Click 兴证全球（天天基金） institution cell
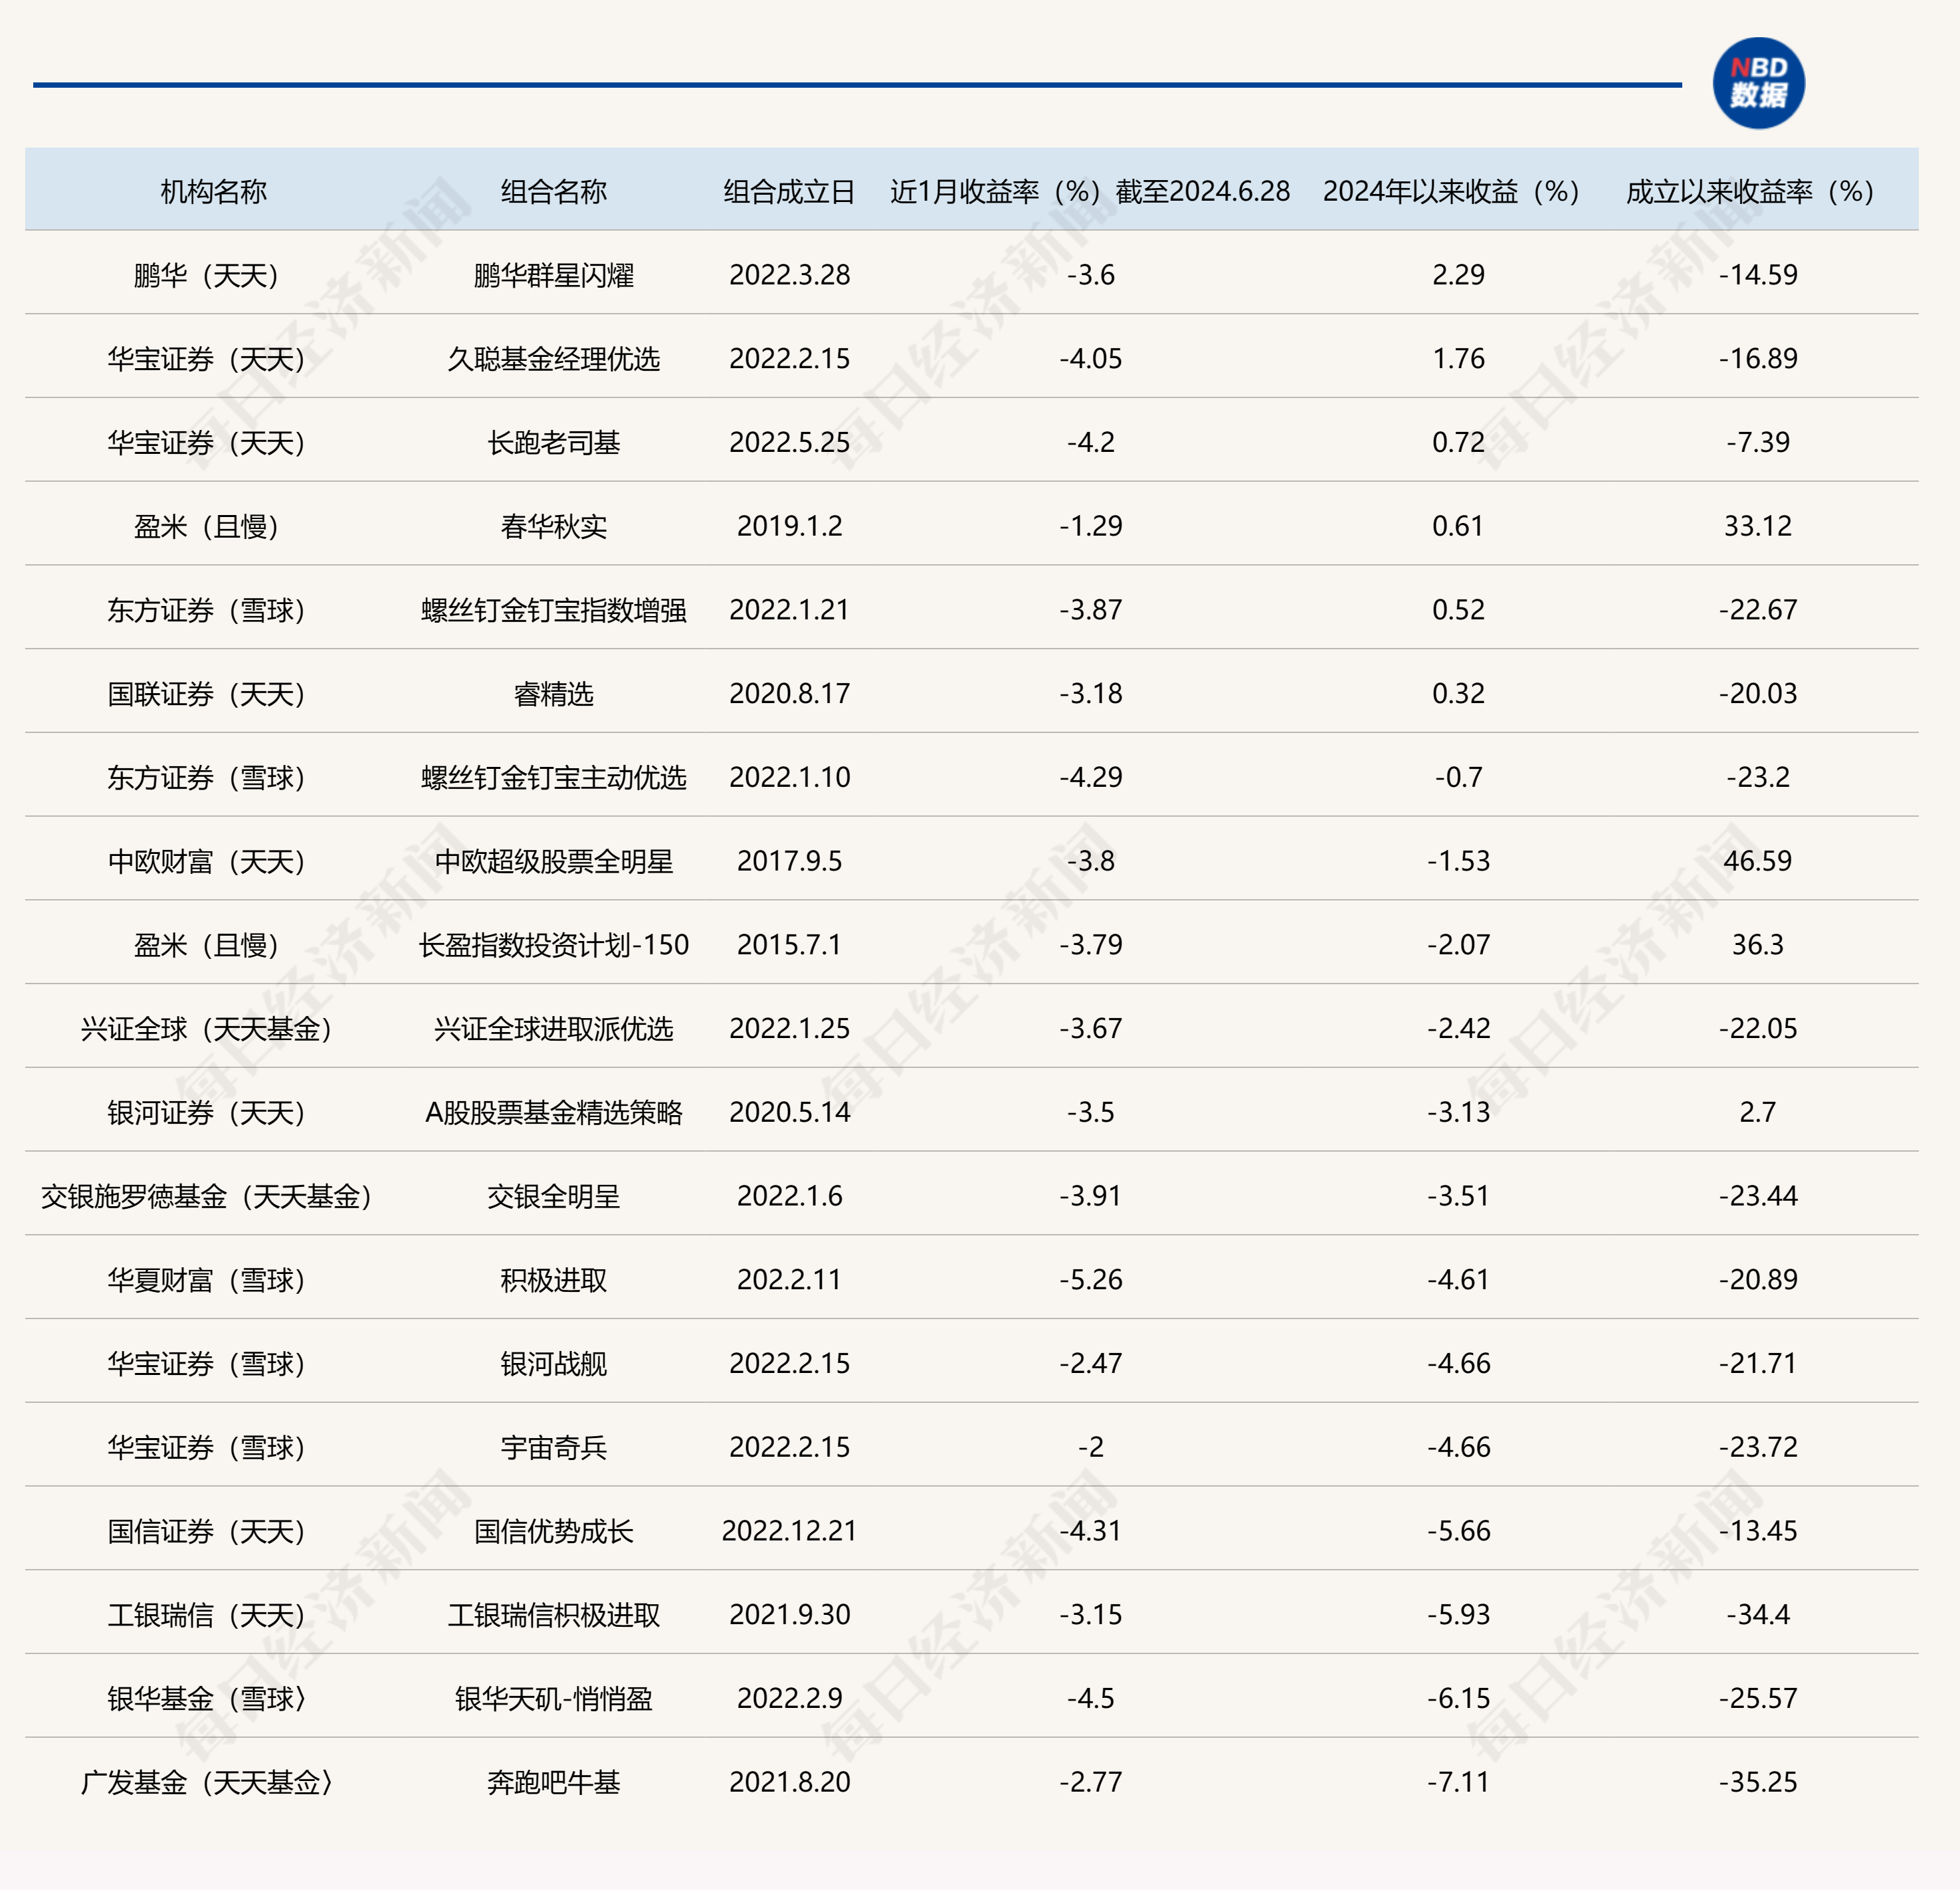Screen dimensions: 1960x1890 click(x=206, y=1029)
